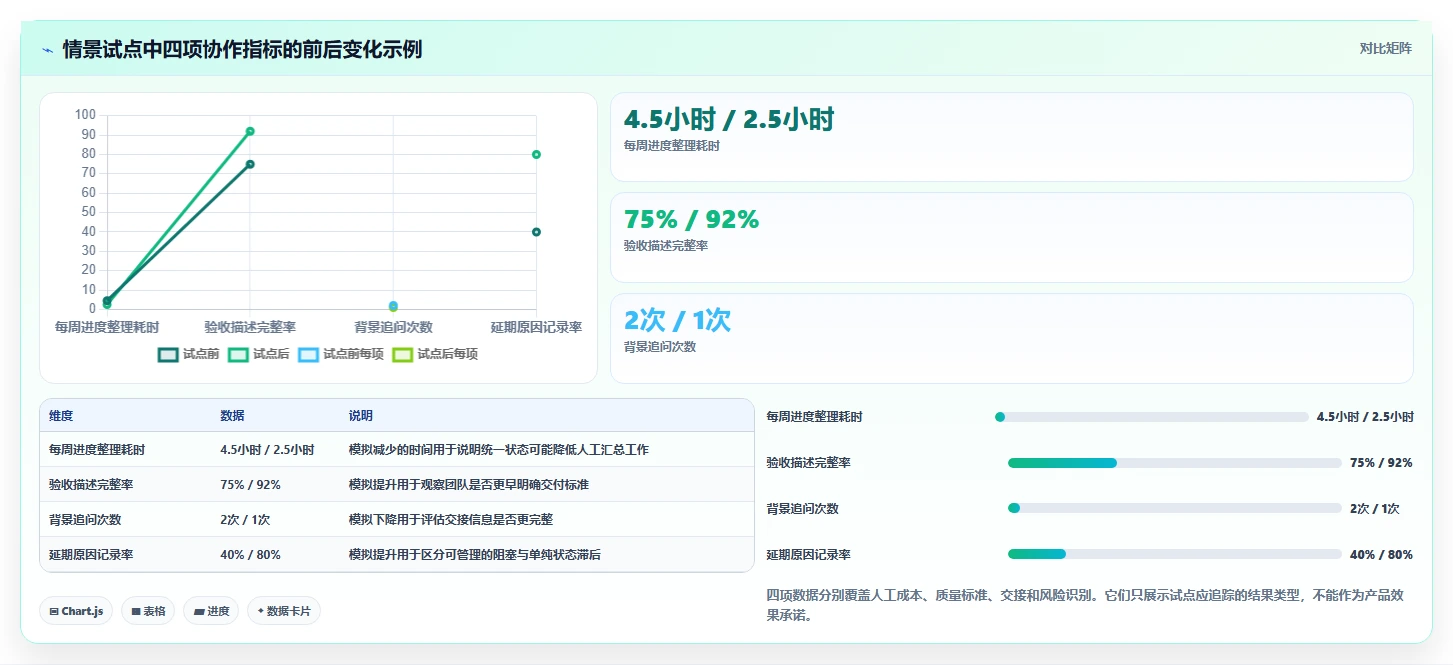
Task: Open the 2次 / 1次 data card
Action: click(1012, 338)
